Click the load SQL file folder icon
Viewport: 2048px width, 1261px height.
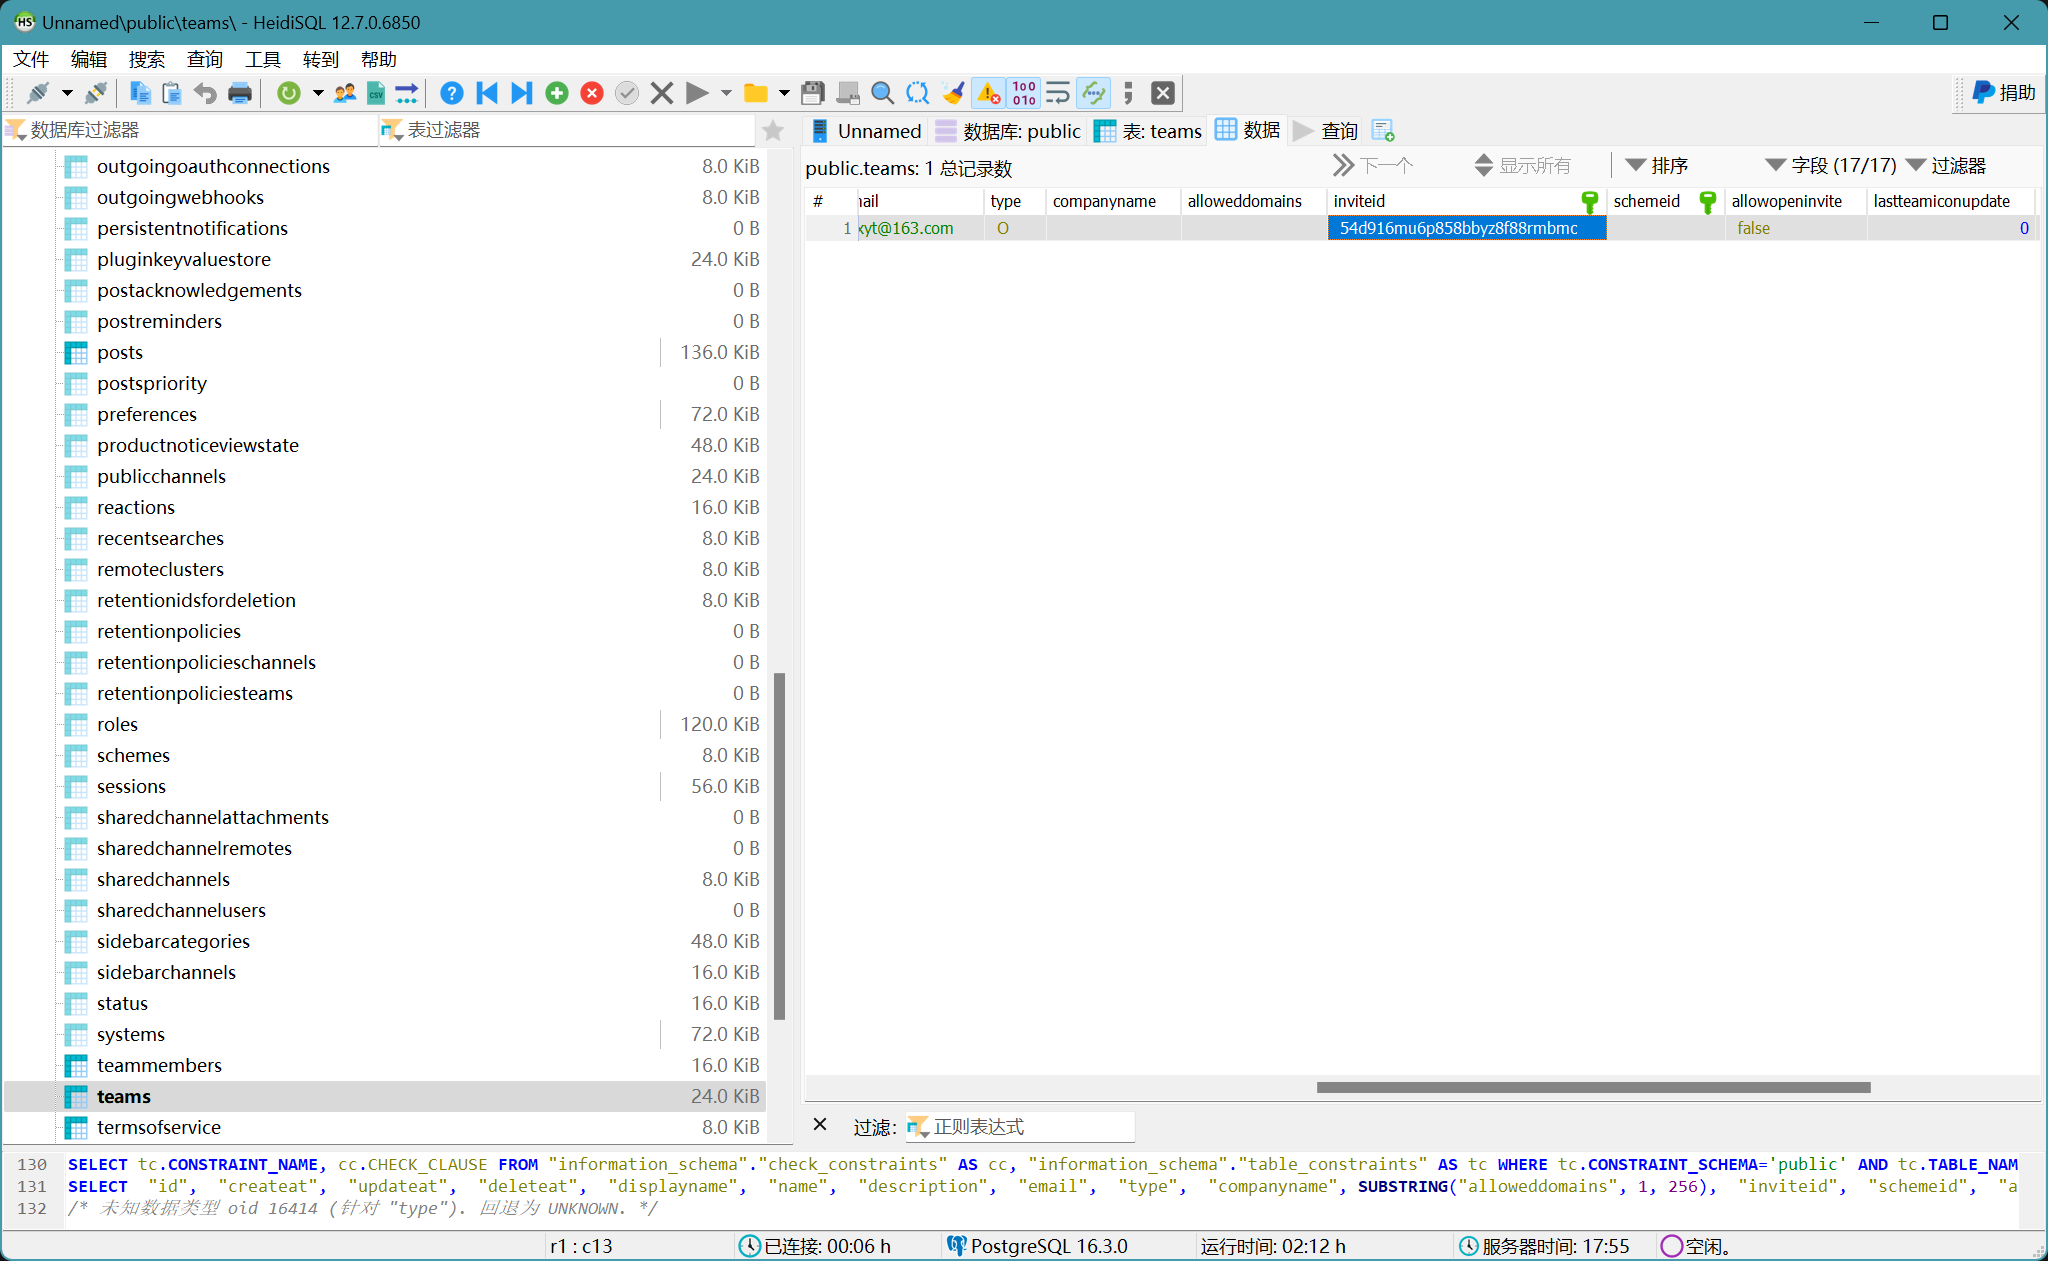click(756, 93)
